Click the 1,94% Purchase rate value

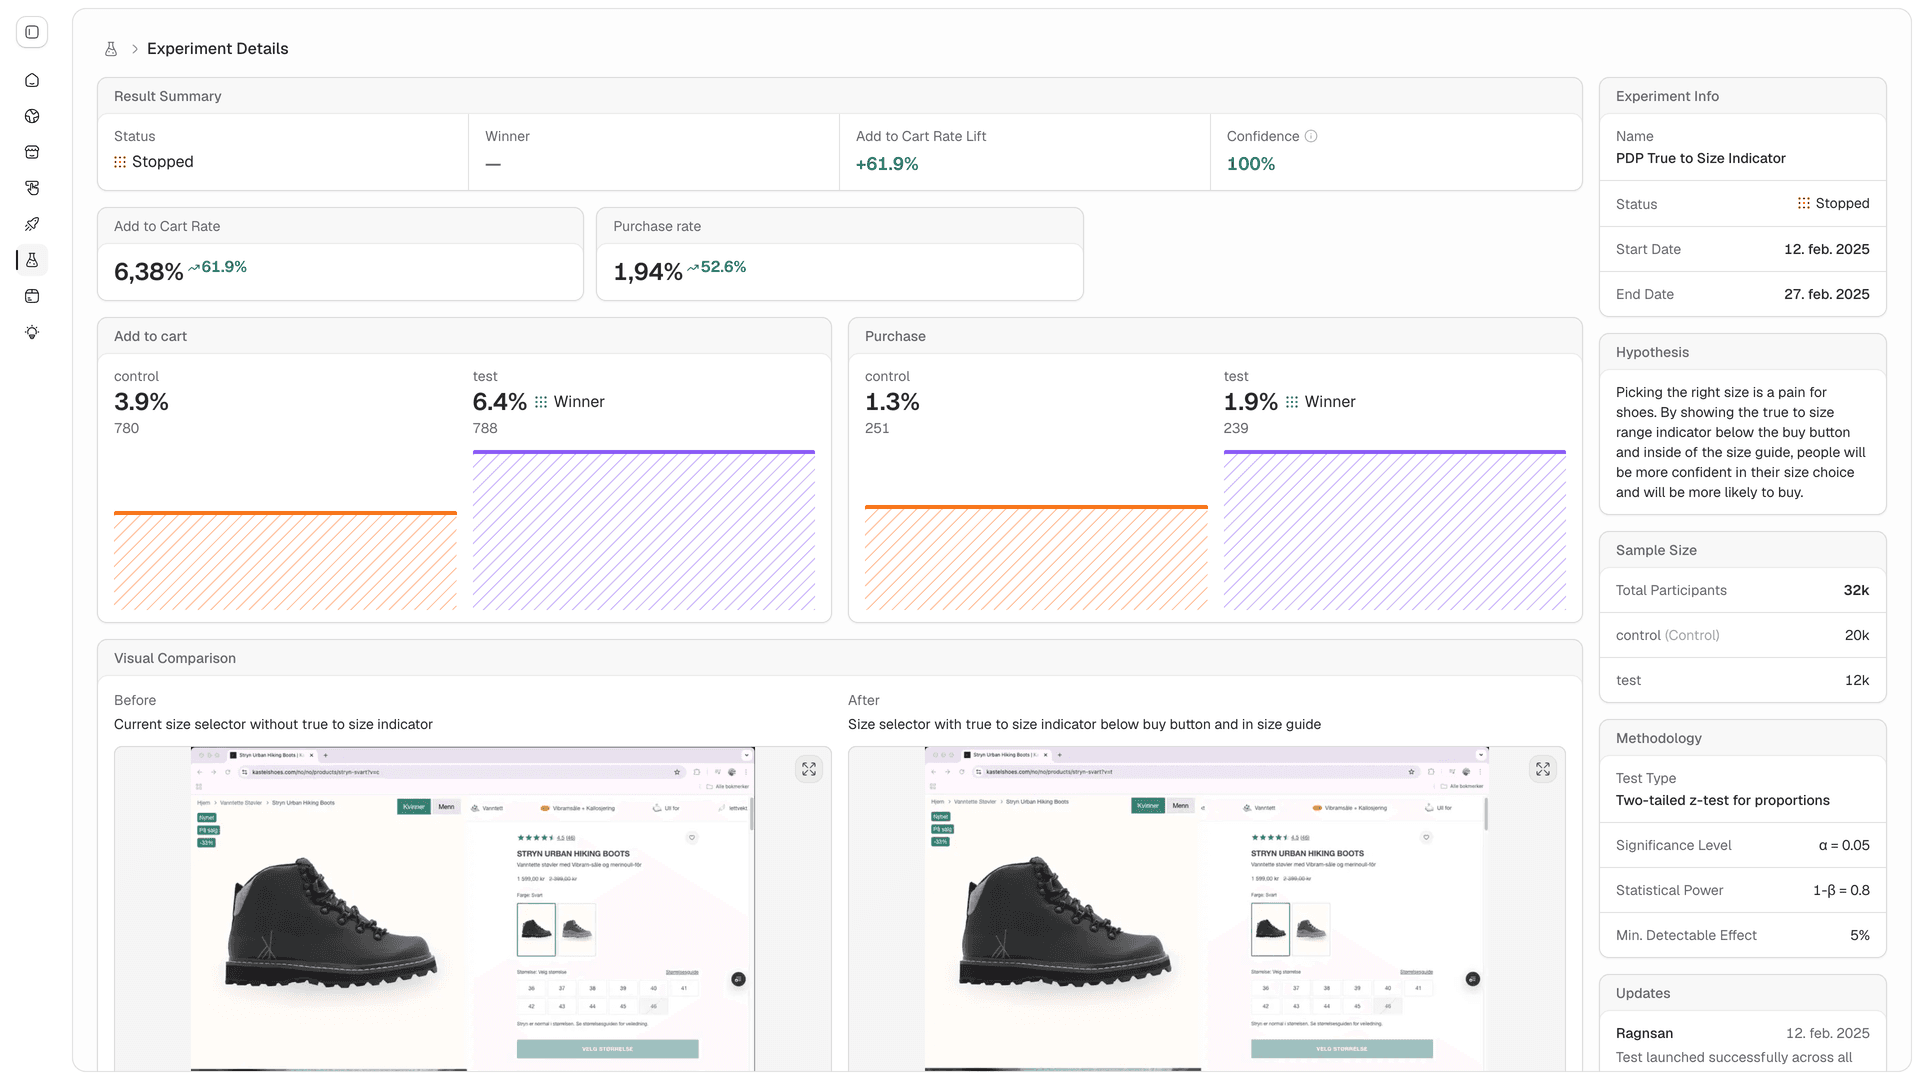(x=647, y=272)
